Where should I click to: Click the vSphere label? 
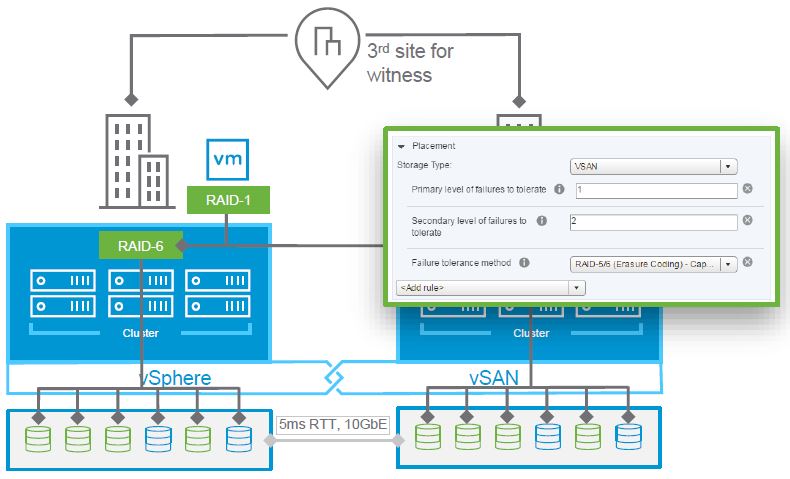175,378
